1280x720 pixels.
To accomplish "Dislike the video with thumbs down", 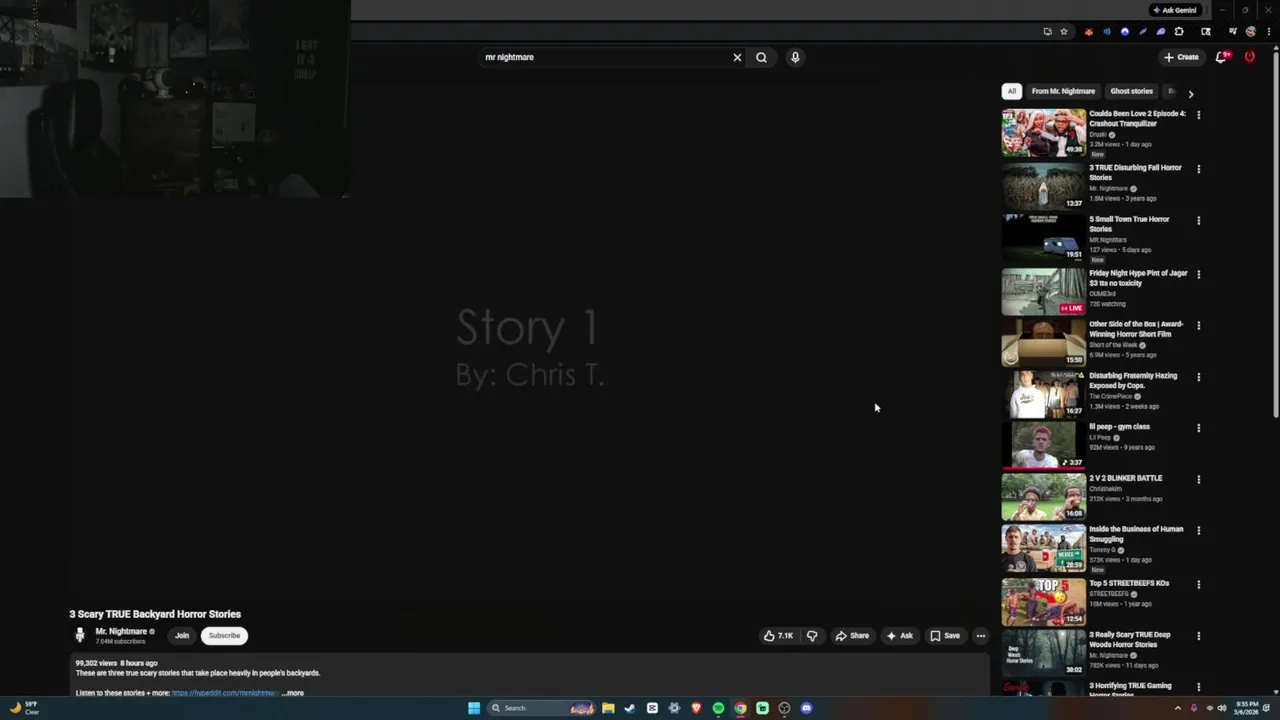I will click(812, 635).
